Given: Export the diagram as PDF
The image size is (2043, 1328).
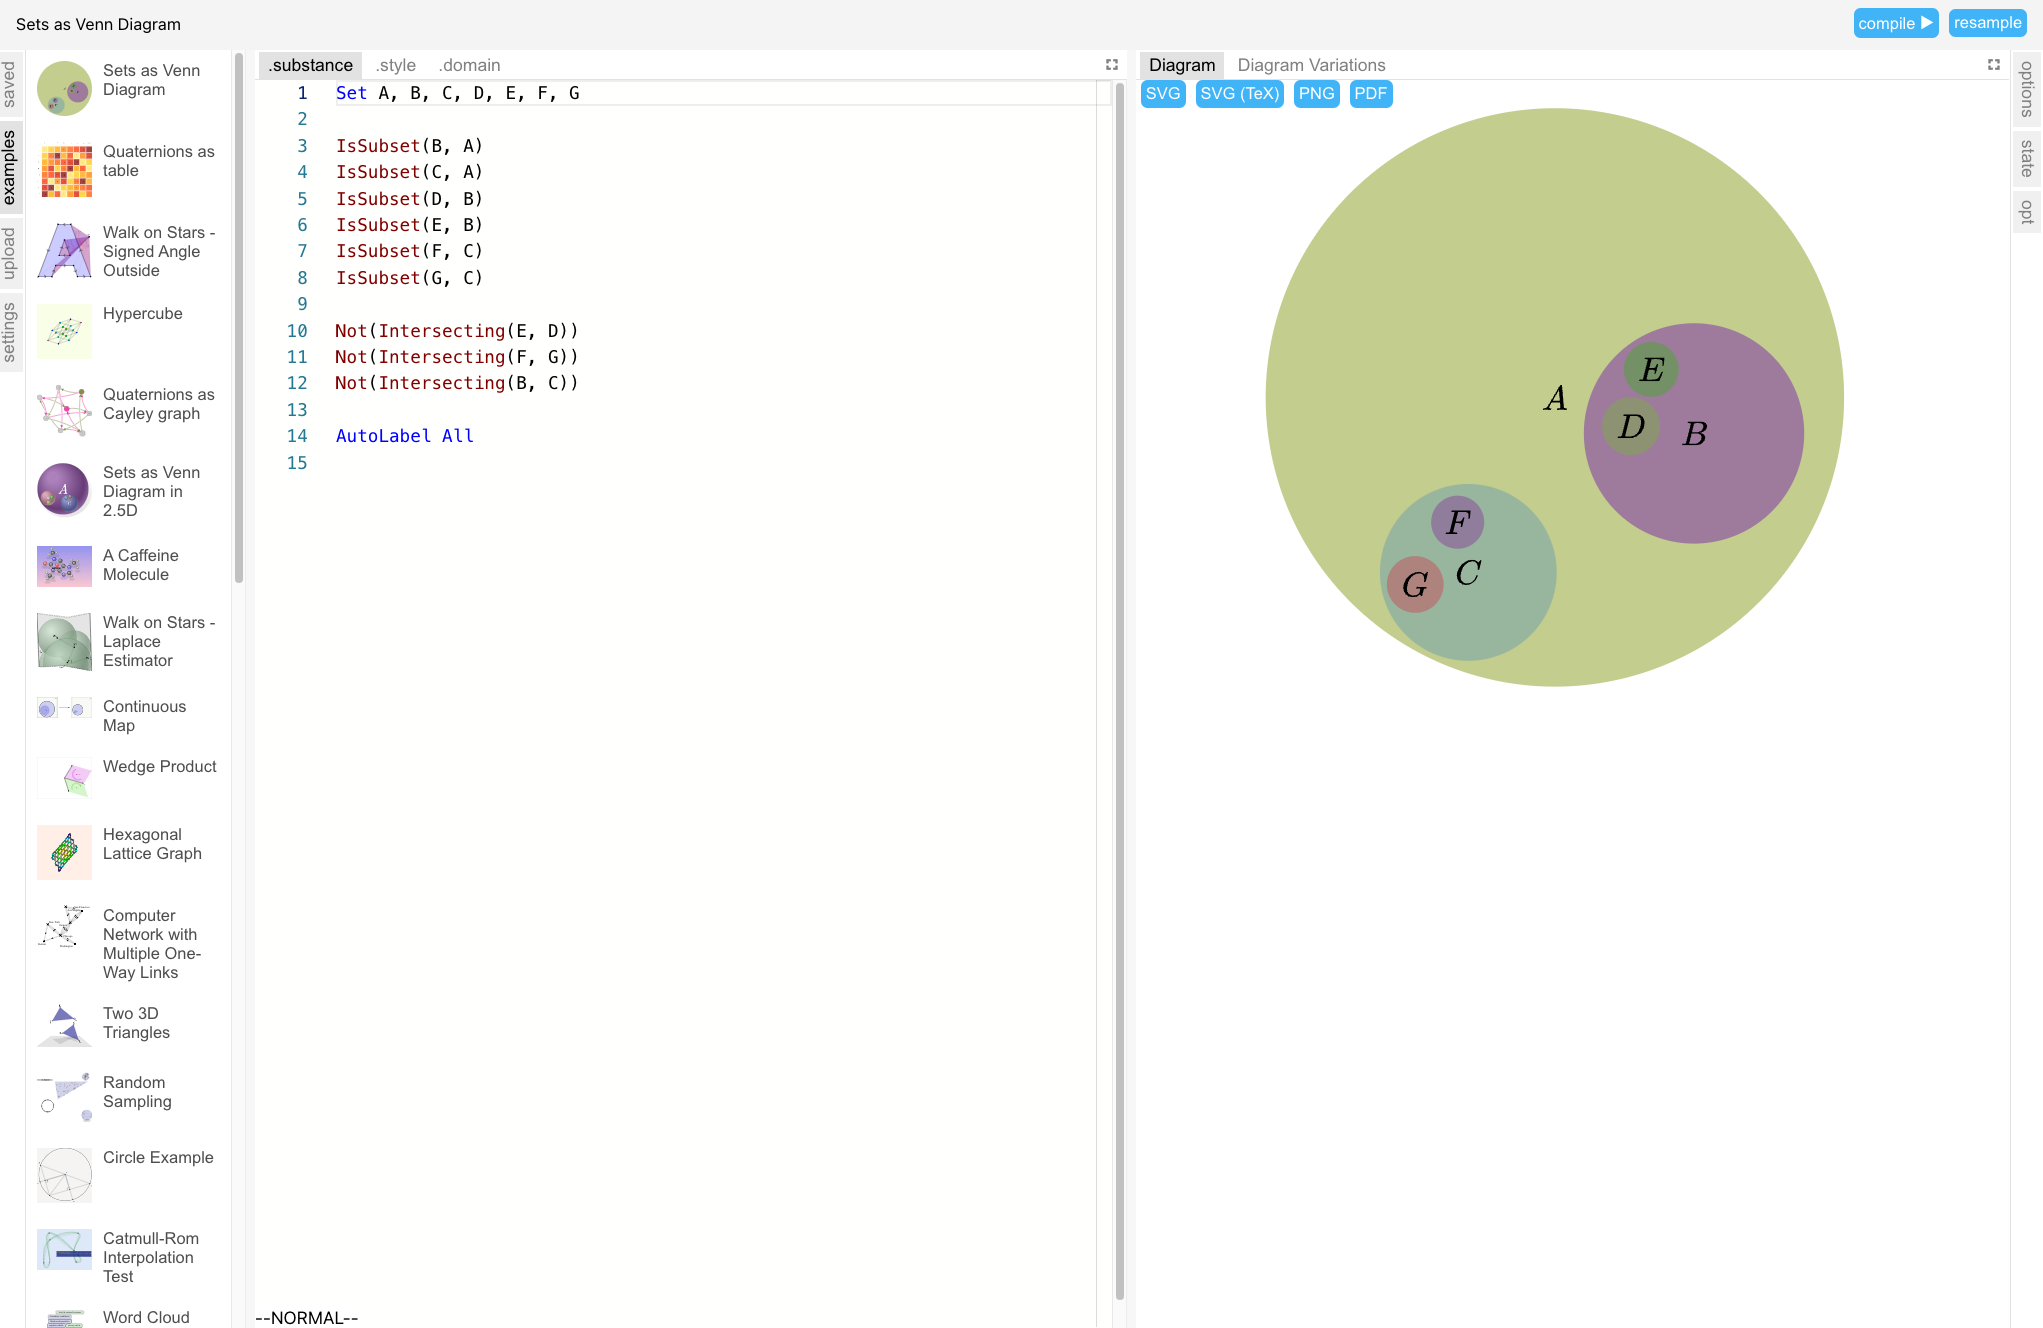Looking at the screenshot, I should coord(1371,93).
